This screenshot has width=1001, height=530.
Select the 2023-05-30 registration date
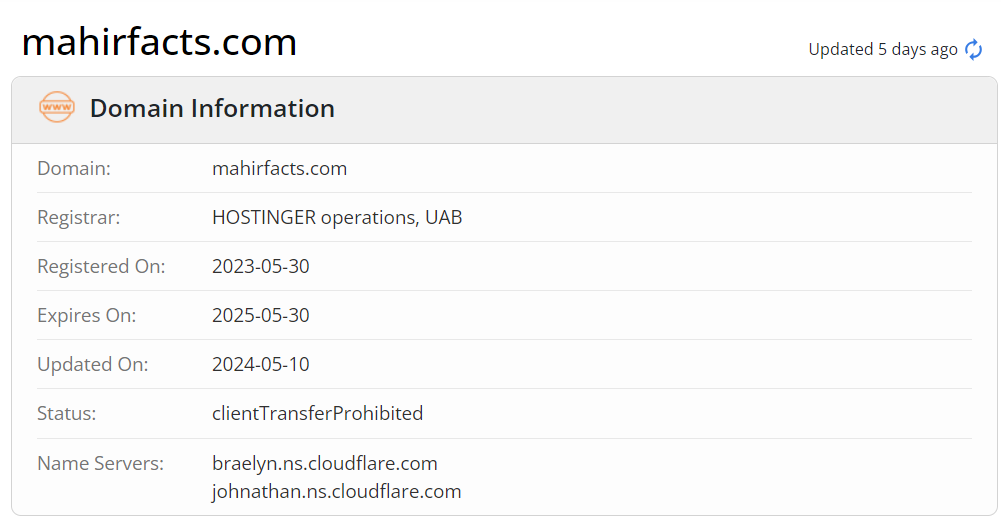point(261,266)
